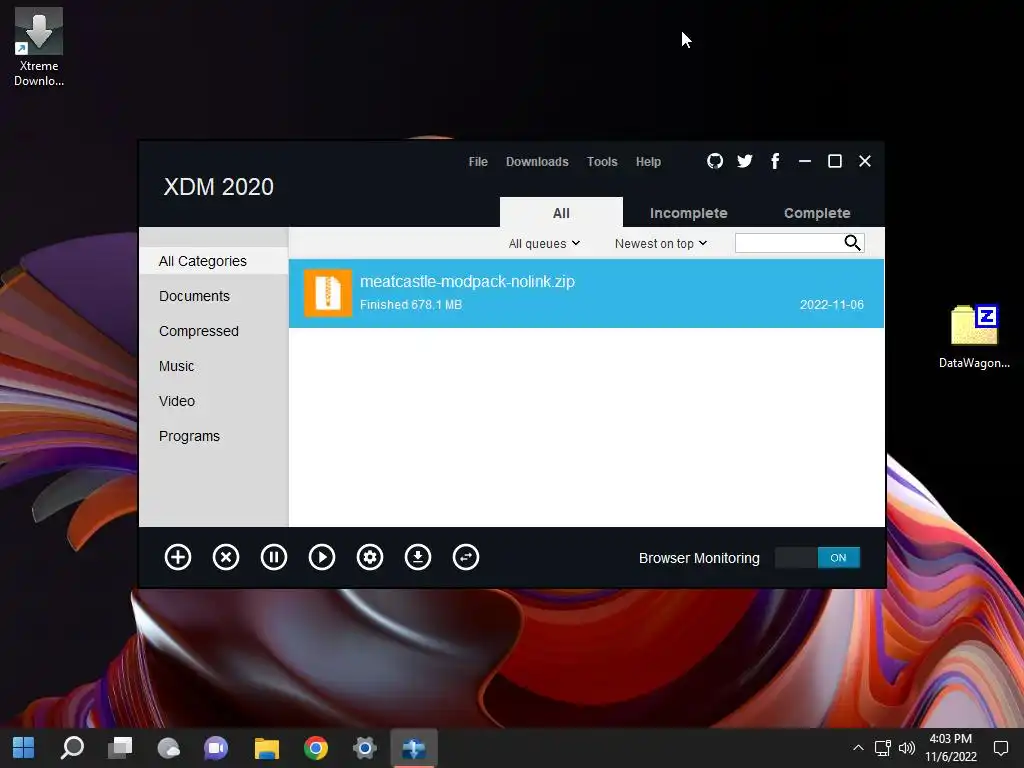Open File Explorer from taskbar
This screenshot has height=768, width=1024.
click(x=266, y=748)
